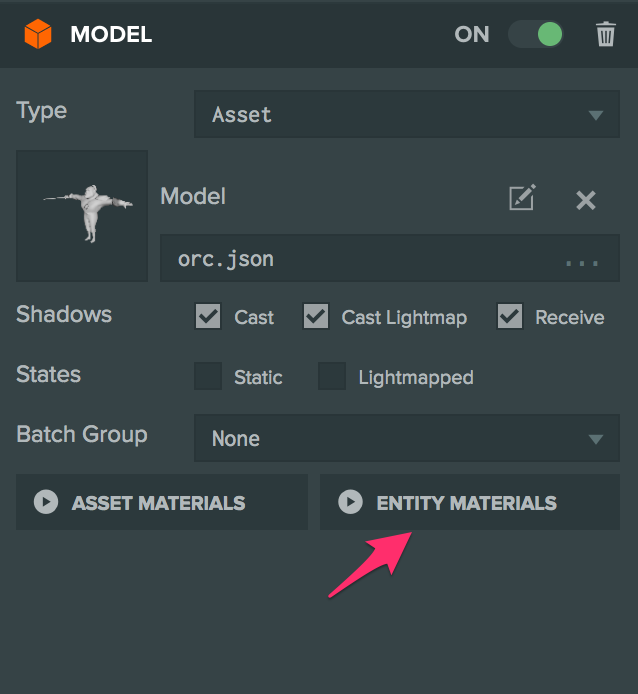Uncheck the Cast shadows checkbox

[208, 317]
